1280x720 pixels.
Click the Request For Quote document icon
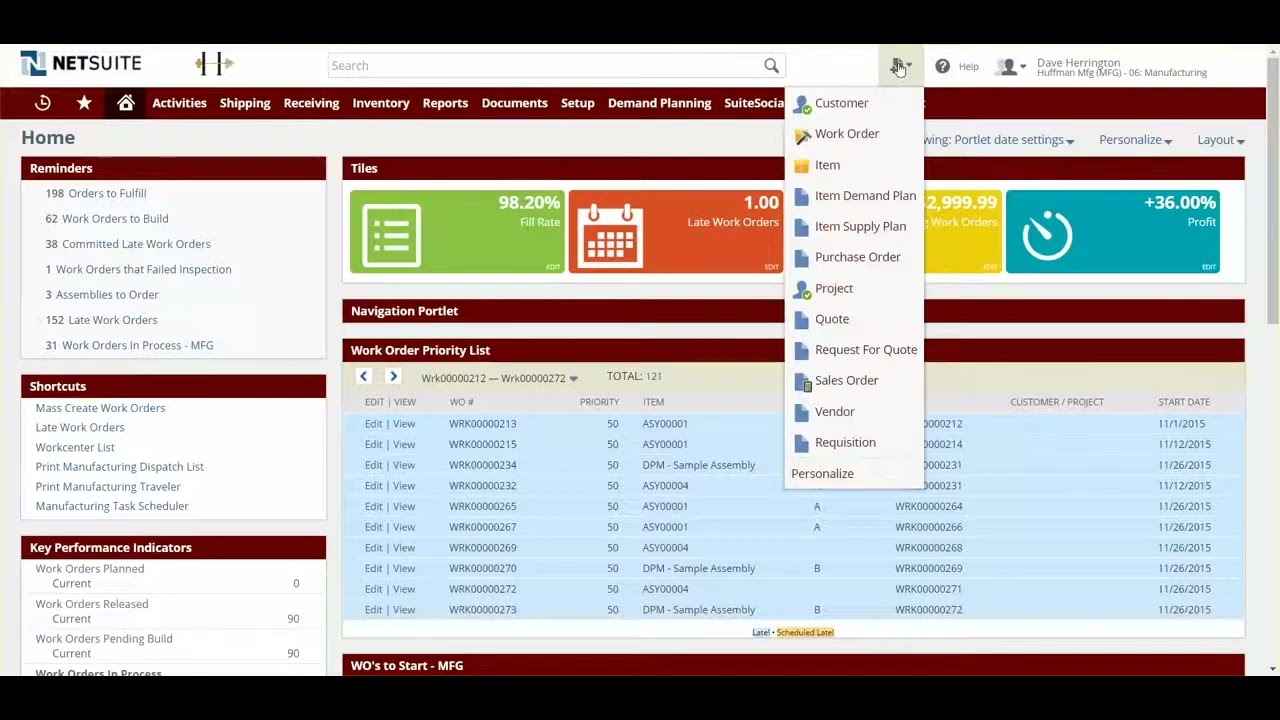[801, 351]
